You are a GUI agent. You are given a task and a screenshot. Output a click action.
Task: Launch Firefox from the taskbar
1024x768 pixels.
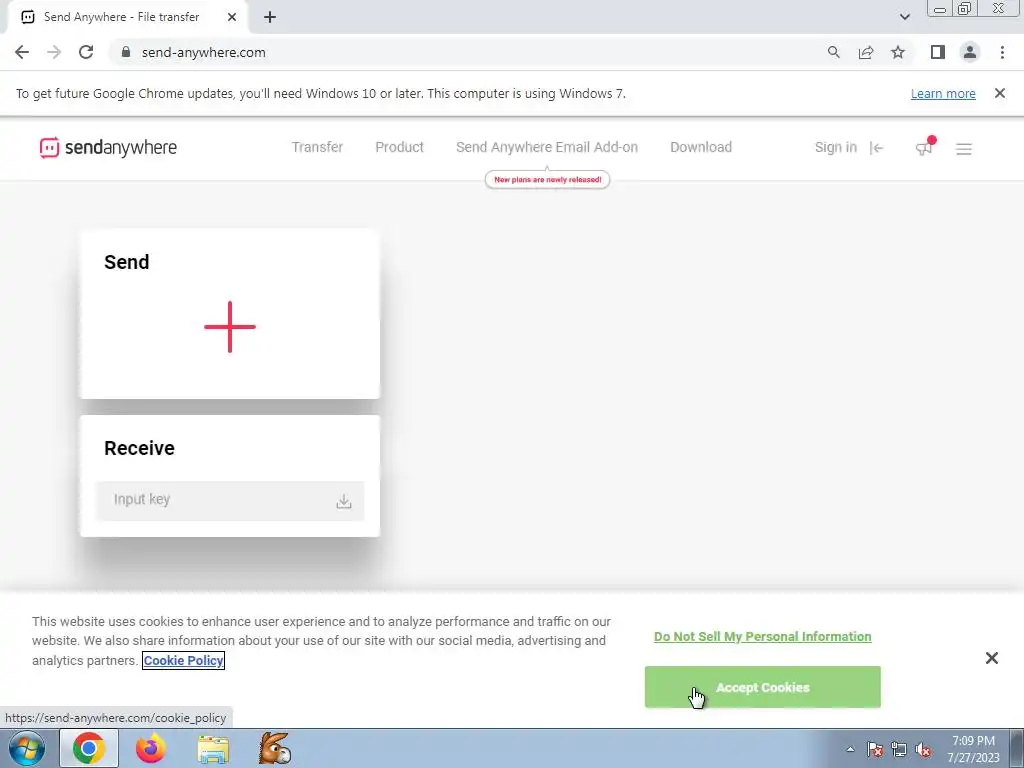point(151,748)
